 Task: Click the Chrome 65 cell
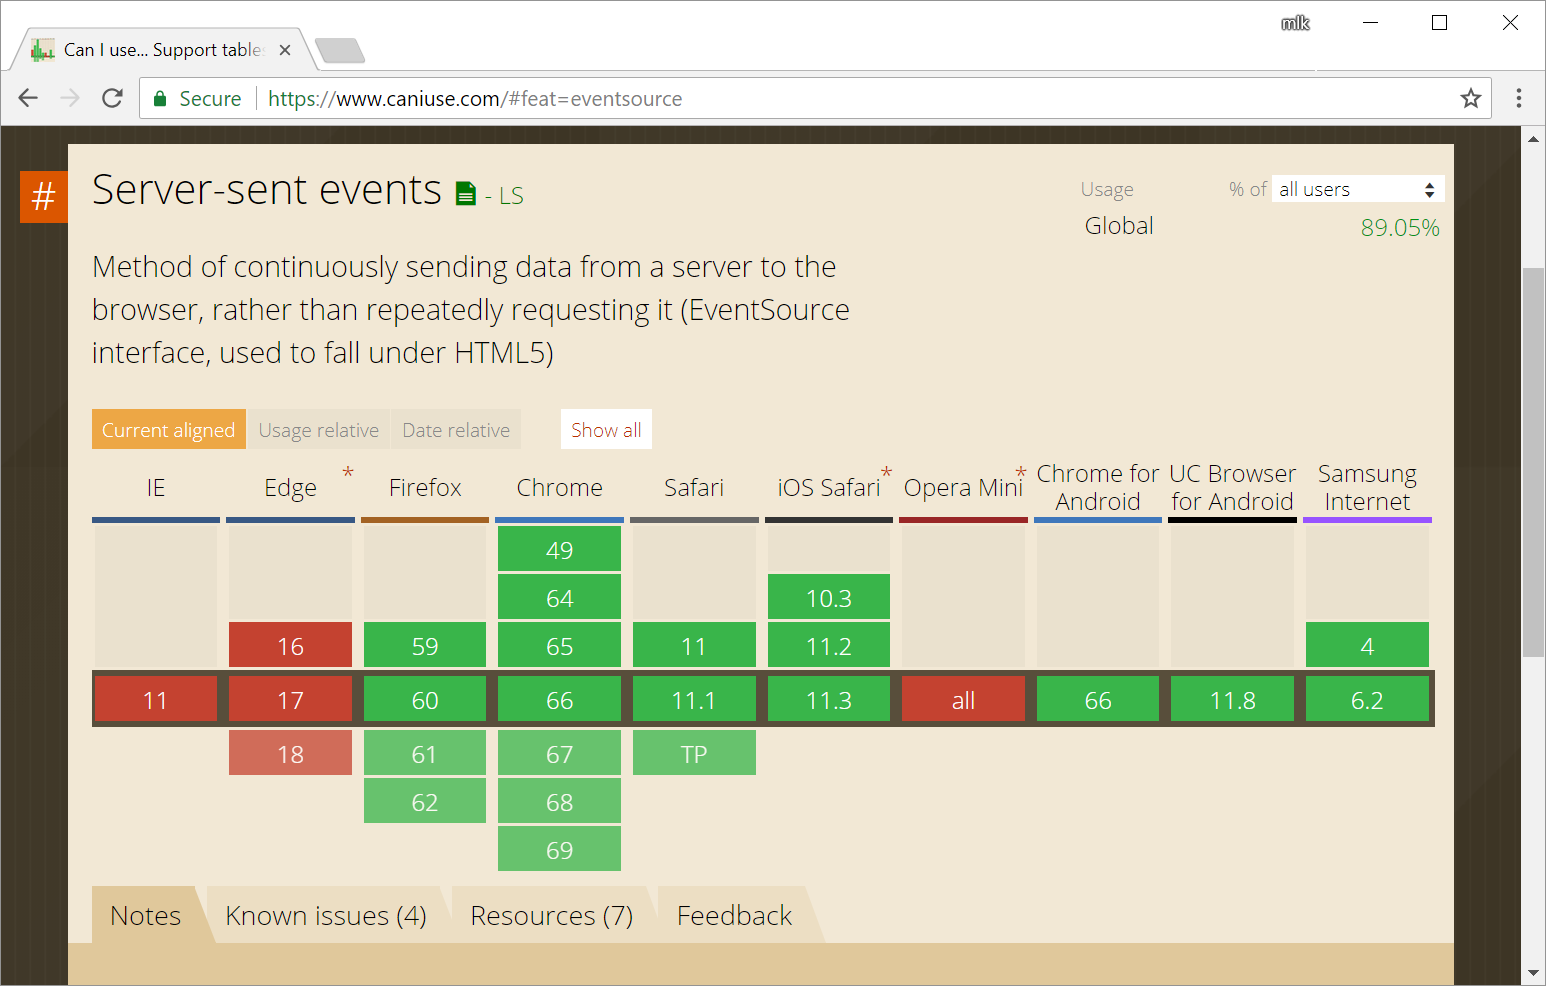(x=559, y=645)
